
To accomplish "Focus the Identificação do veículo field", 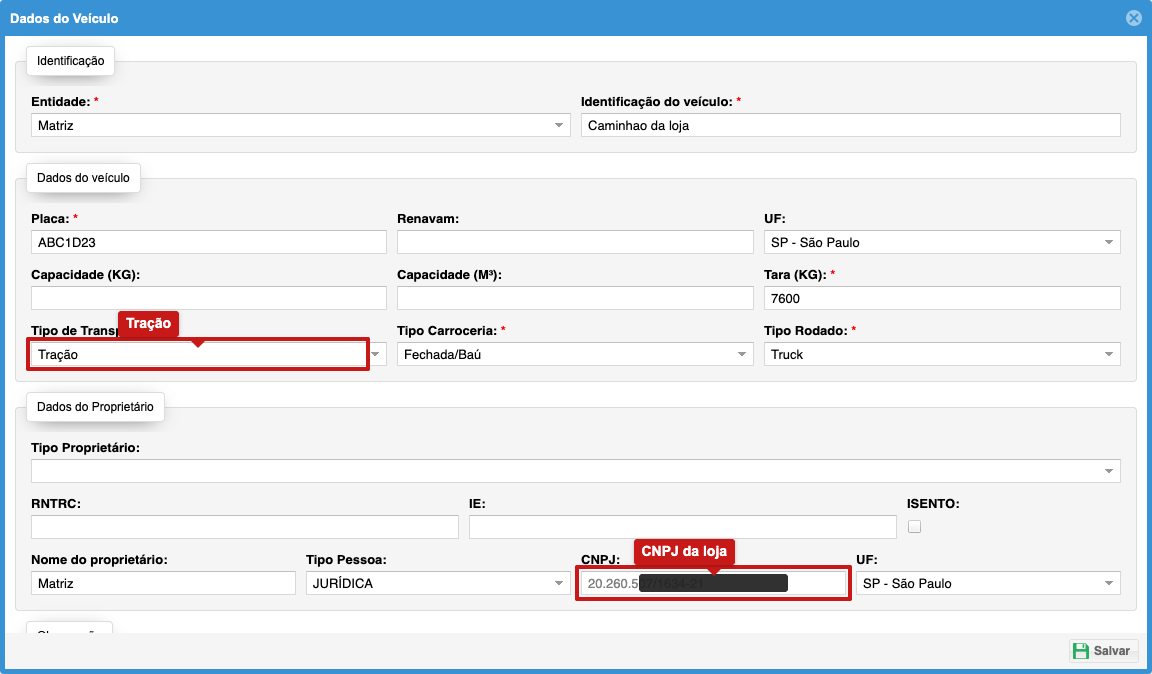I will [851, 125].
